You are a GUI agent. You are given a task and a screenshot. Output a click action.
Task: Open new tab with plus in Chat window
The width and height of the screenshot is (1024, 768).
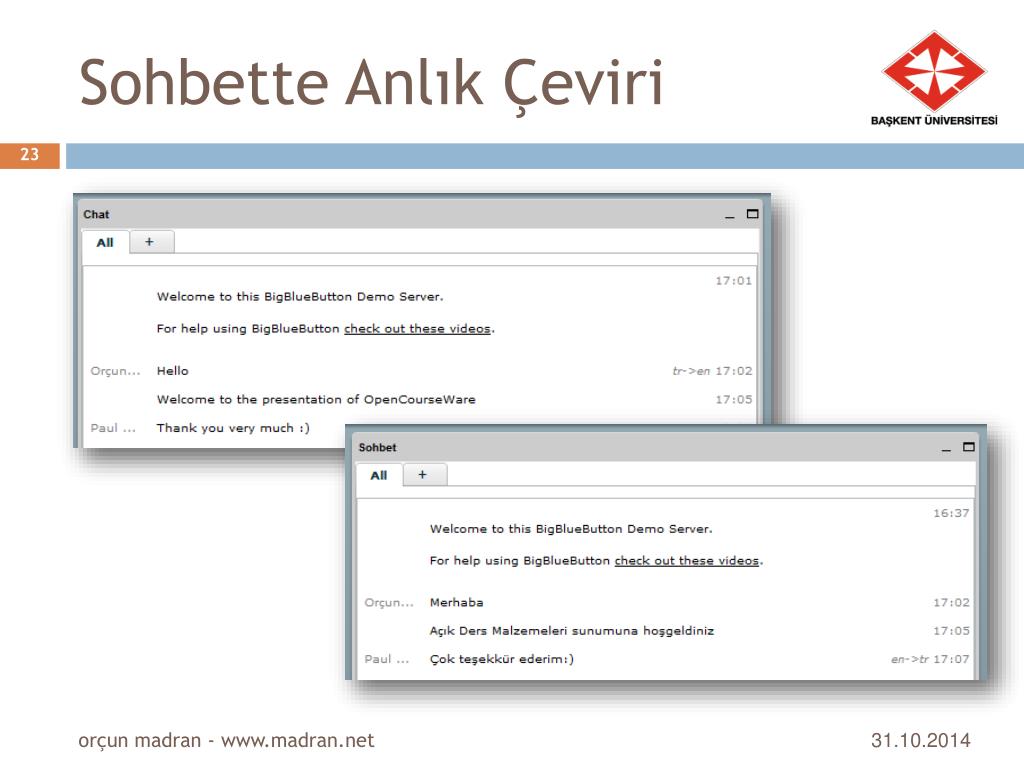[152, 242]
